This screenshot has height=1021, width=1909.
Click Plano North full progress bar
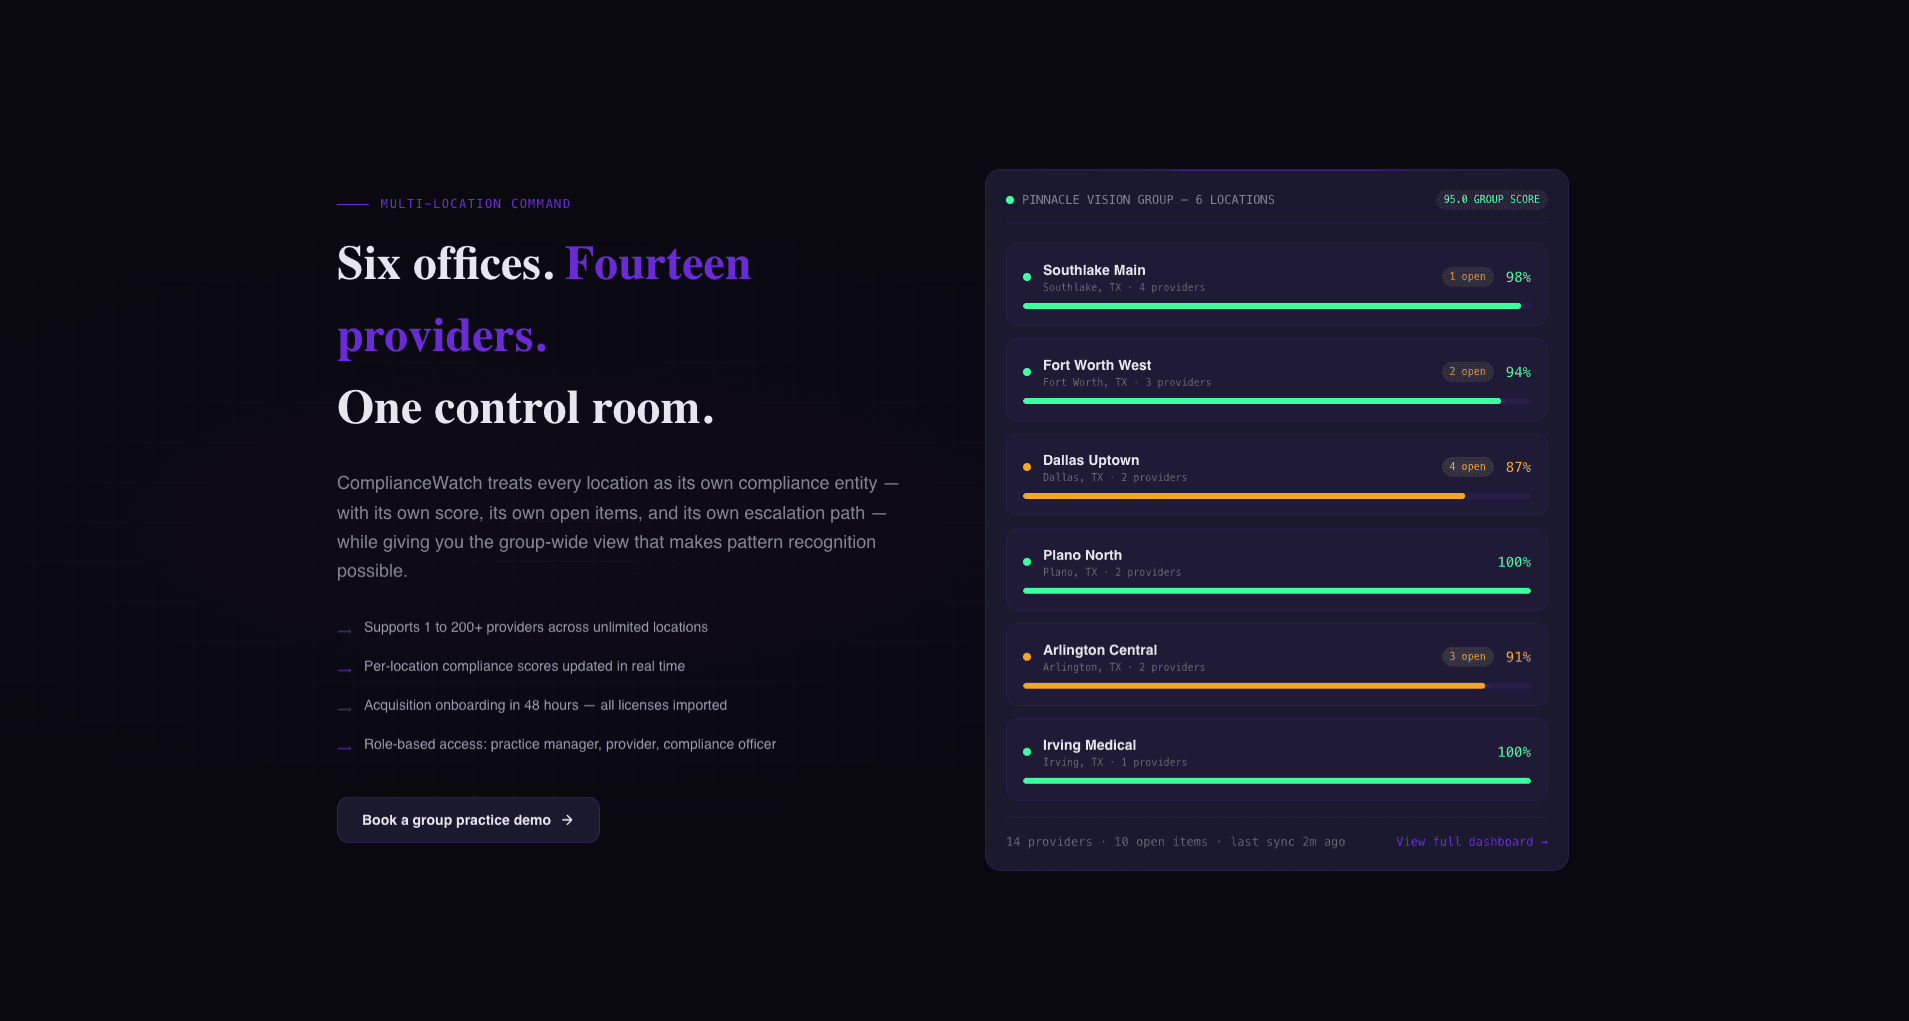pos(1277,591)
